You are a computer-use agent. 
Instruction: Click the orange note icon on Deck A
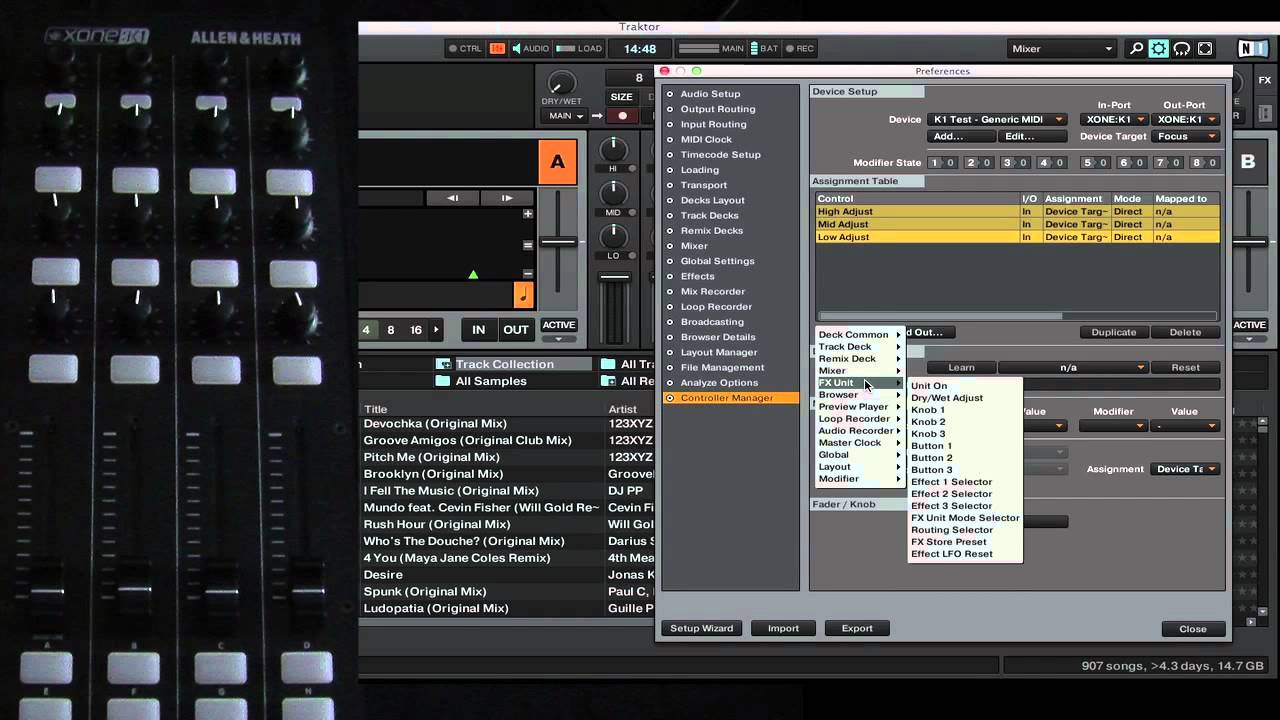[524, 295]
